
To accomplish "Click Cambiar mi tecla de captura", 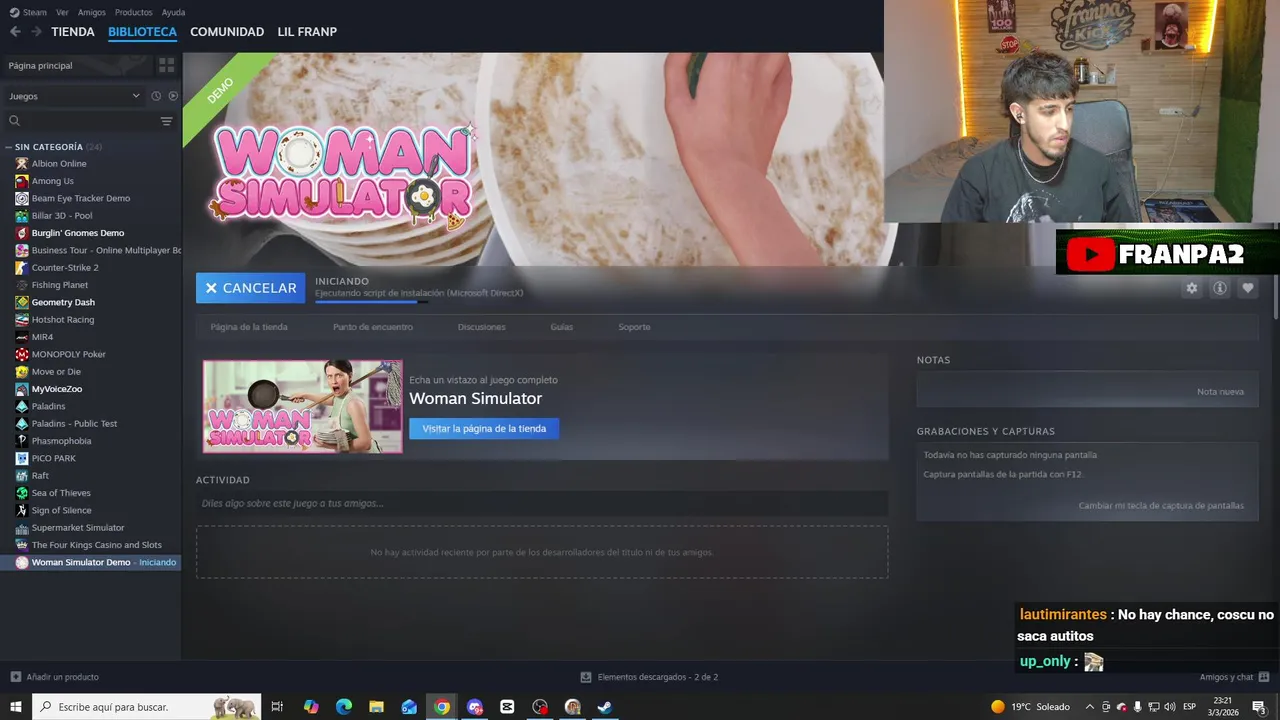I will pos(1161,506).
